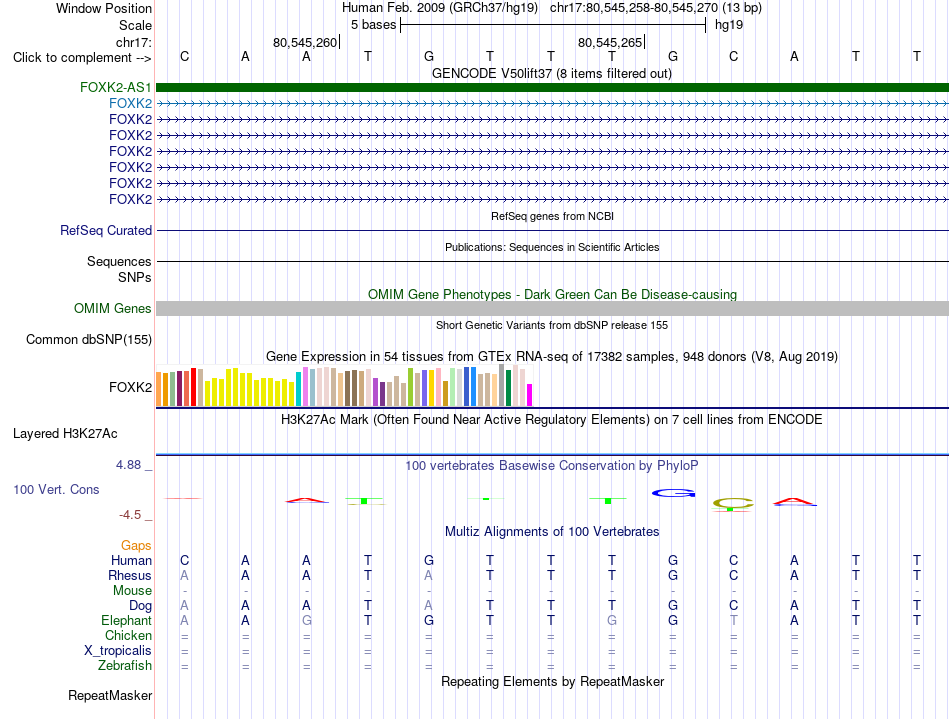Image resolution: width=950 pixels, height=719 pixels.
Task: Click the 80,545,265 coordinate marker
Action: (x=610, y=42)
